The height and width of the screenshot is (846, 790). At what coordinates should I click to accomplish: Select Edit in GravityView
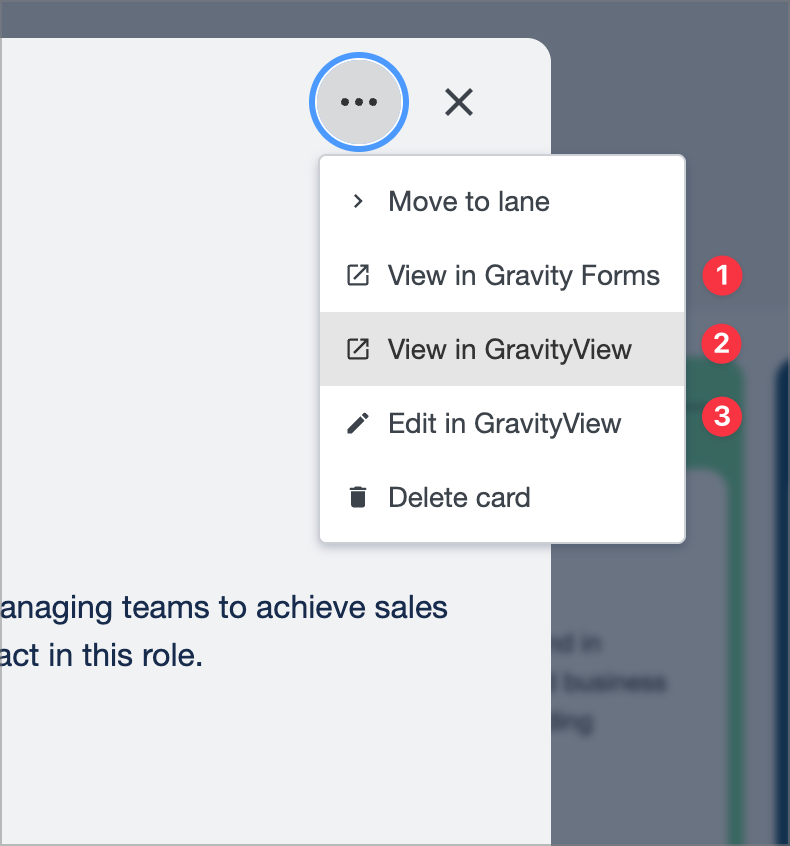[504, 423]
